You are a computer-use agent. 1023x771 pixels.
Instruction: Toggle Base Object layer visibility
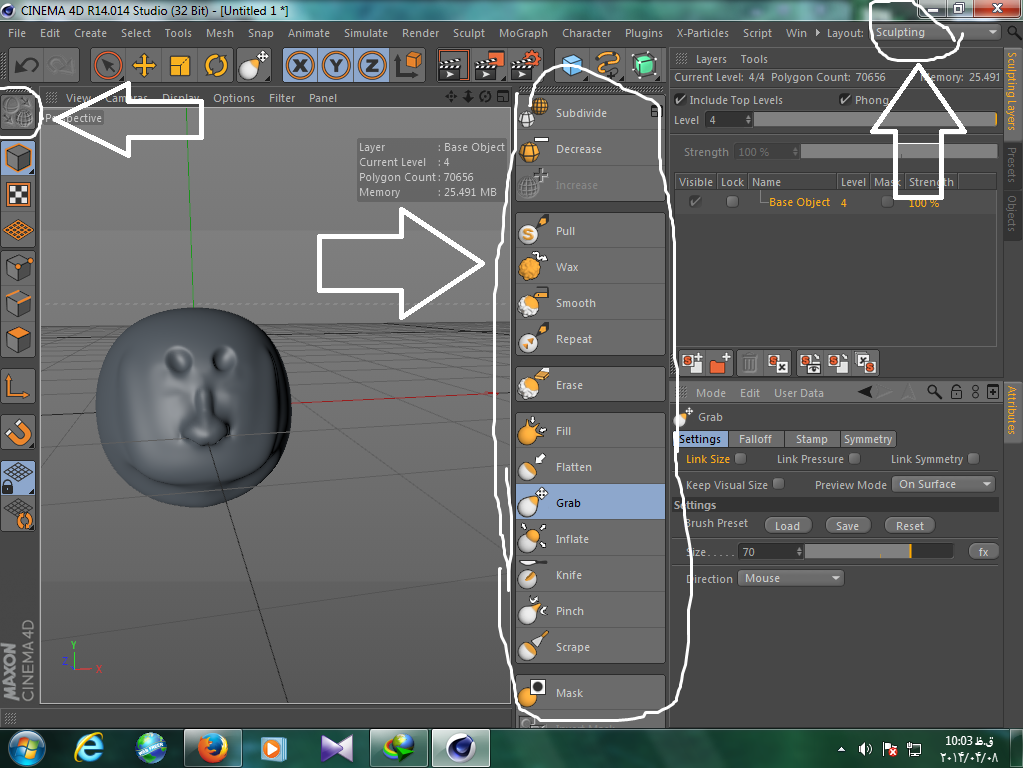pos(695,202)
